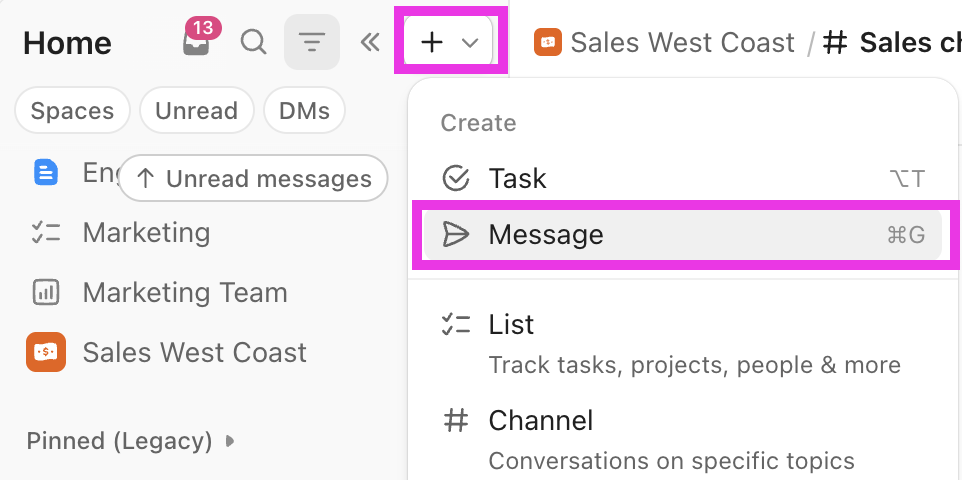
Task: Toggle the Spaces filter chip
Action: click(x=72, y=110)
